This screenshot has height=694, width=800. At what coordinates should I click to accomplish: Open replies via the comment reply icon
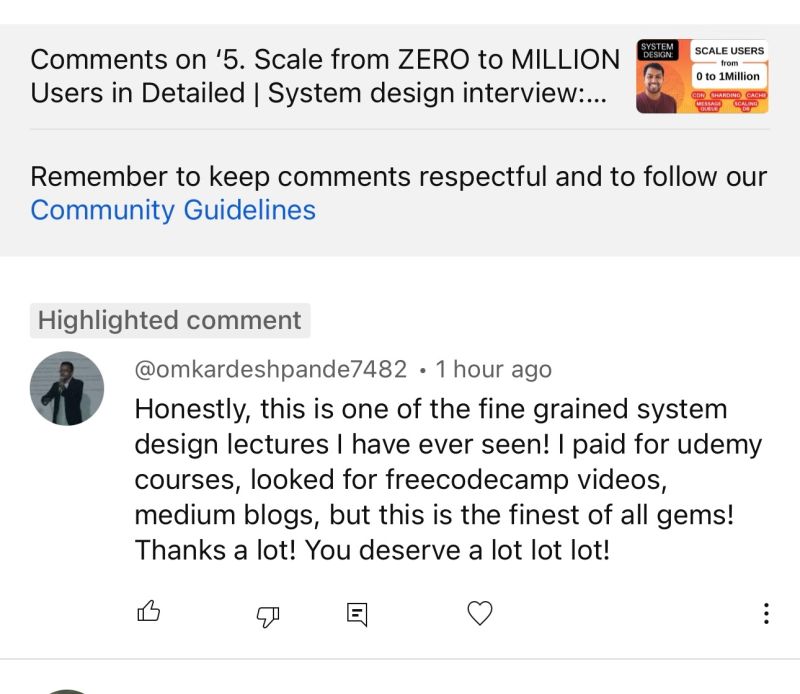tap(357, 614)
